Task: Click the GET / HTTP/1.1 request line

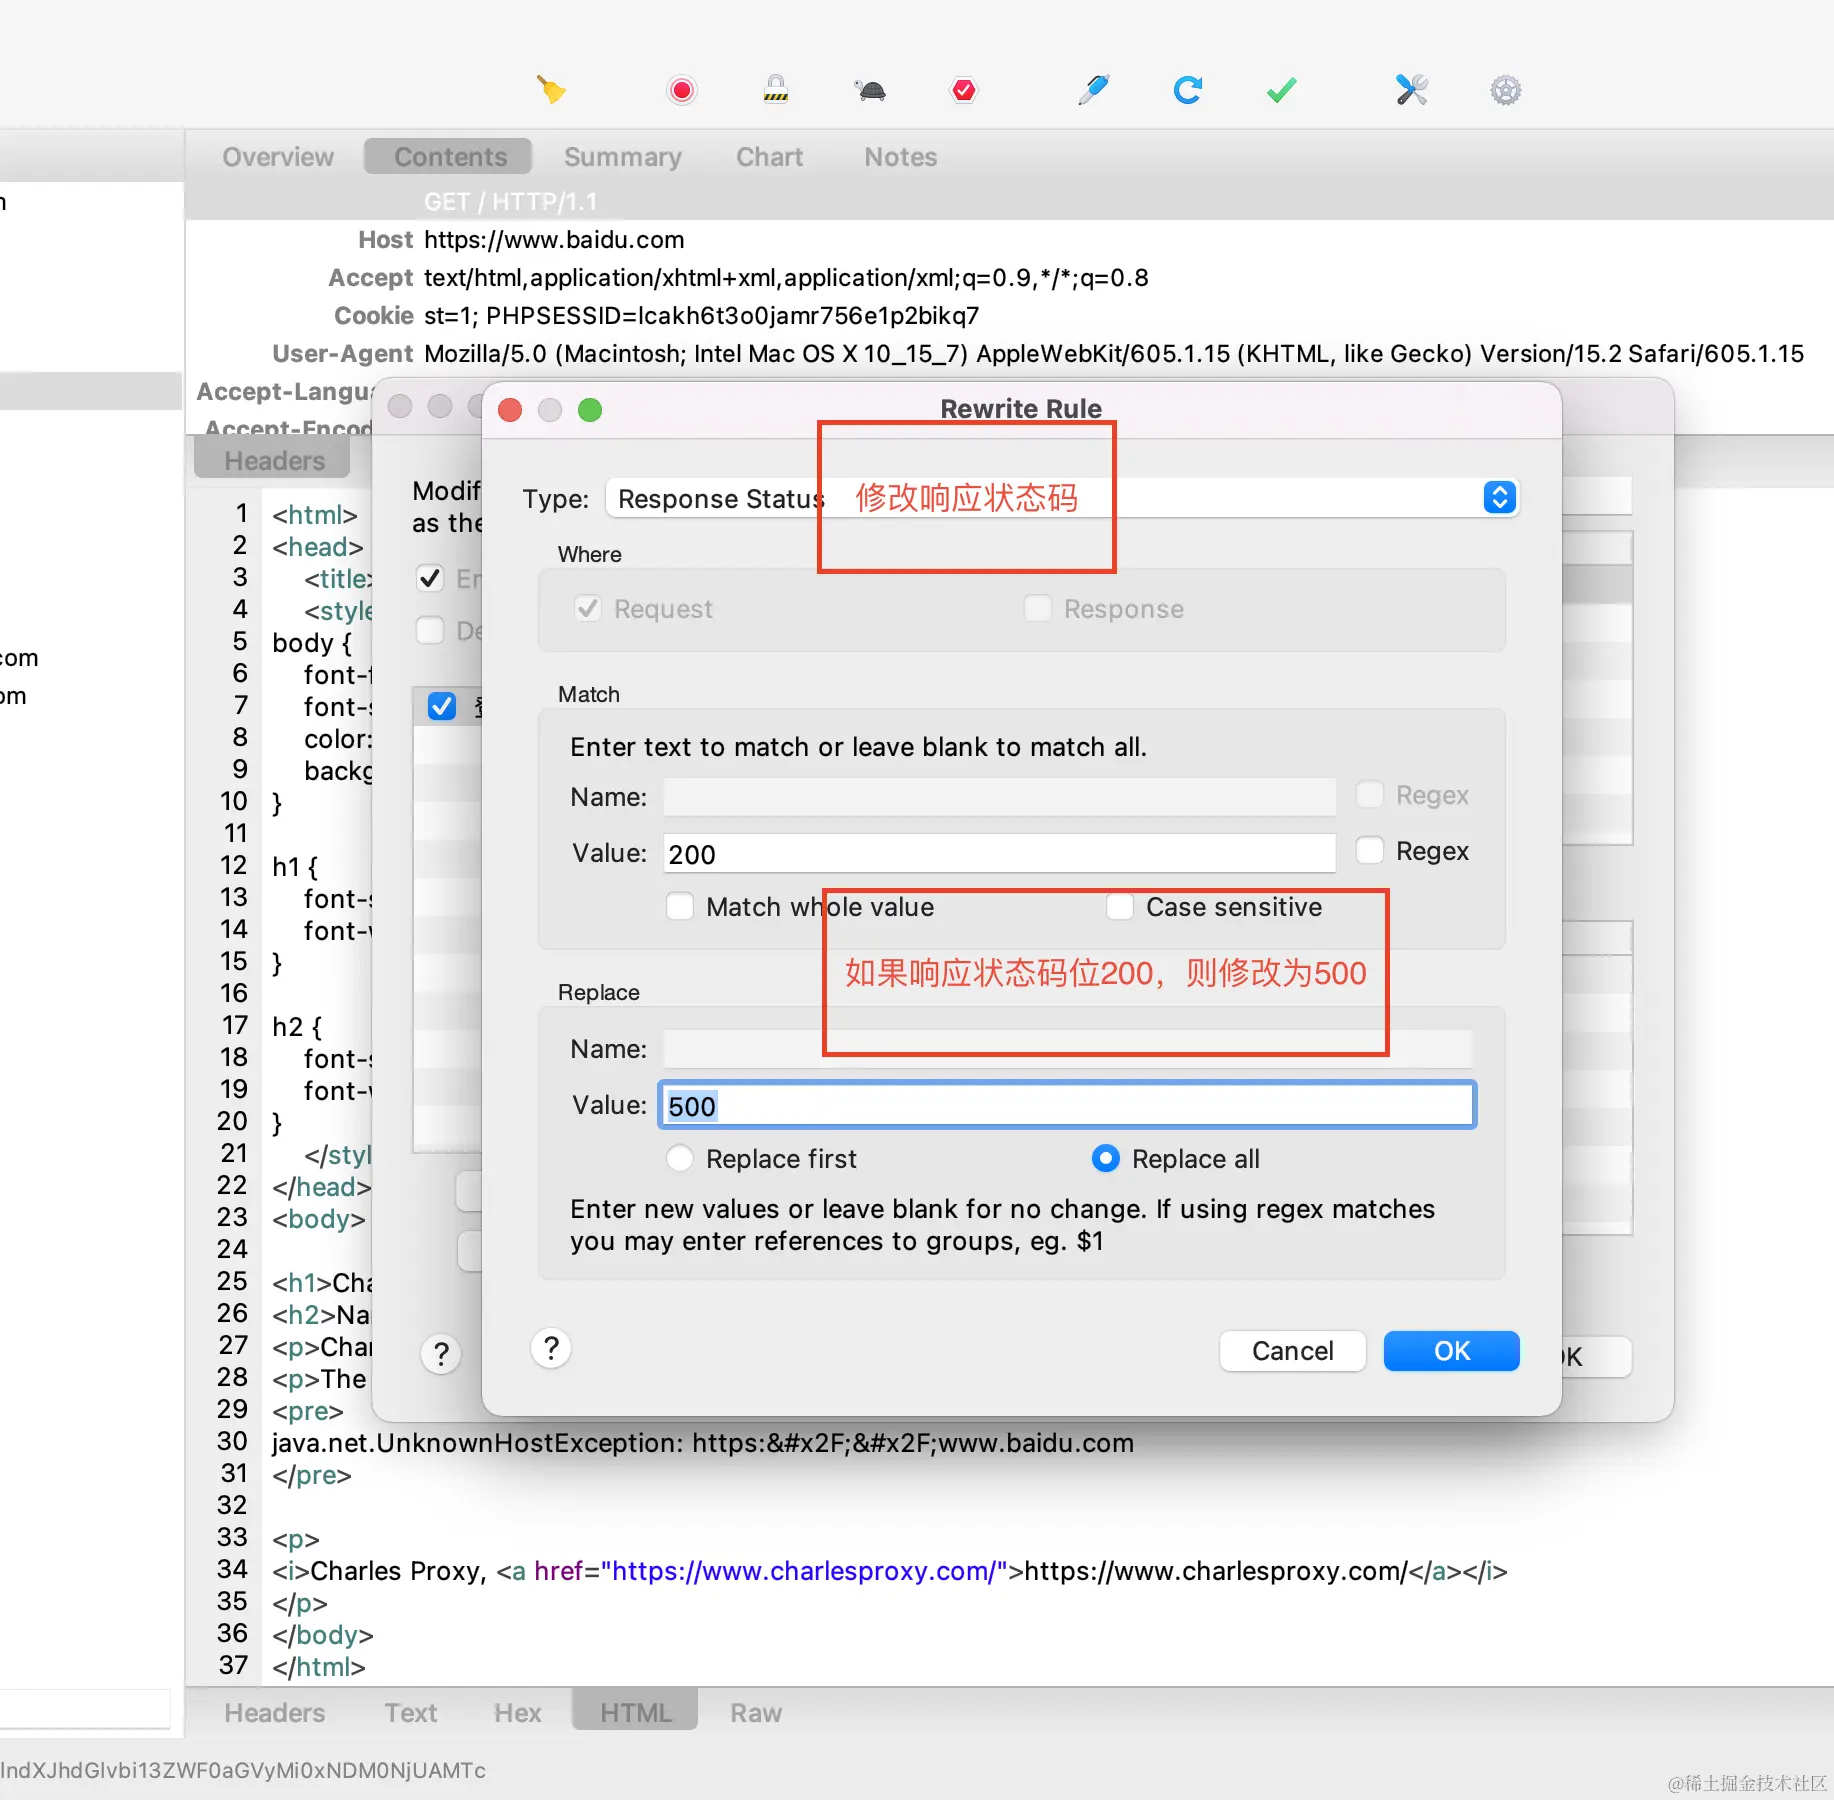Action: pos(510,202)
